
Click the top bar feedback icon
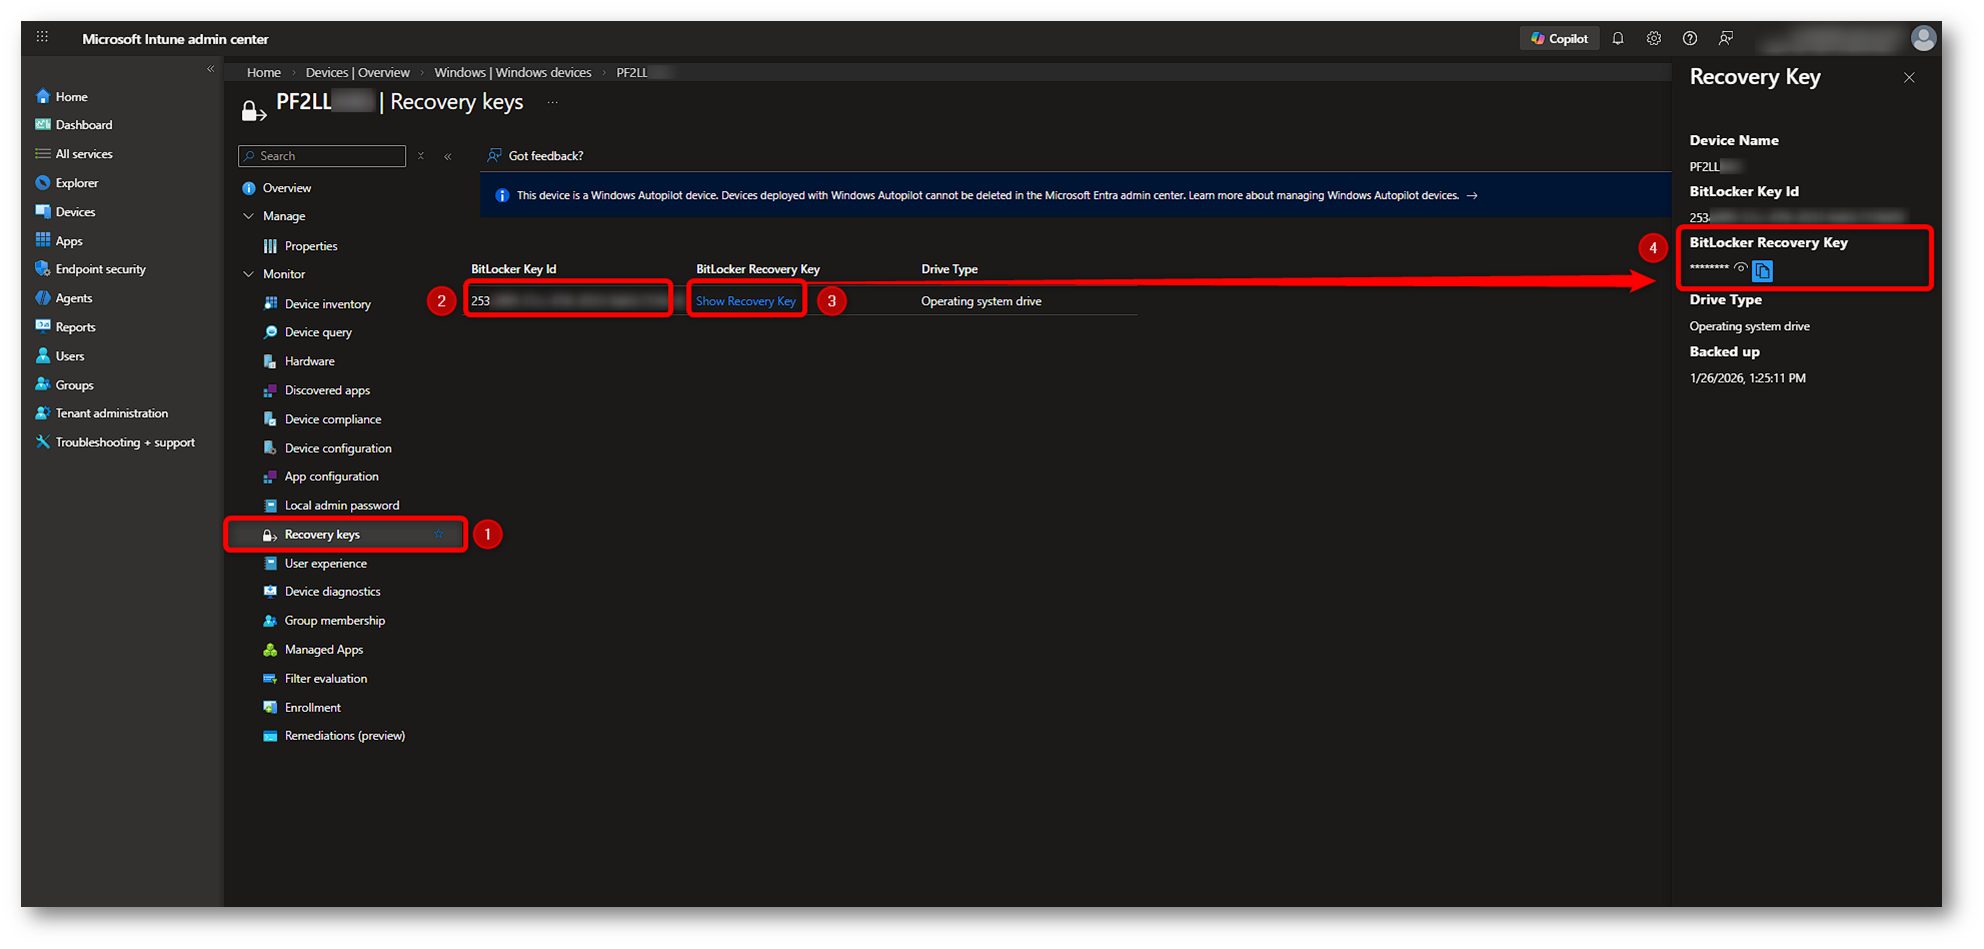click(1726, 39)
